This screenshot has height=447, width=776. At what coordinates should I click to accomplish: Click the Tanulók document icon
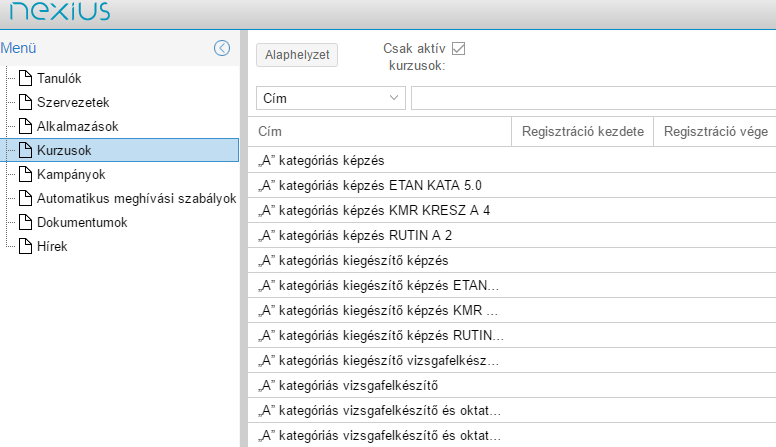(x=27, y=78)
